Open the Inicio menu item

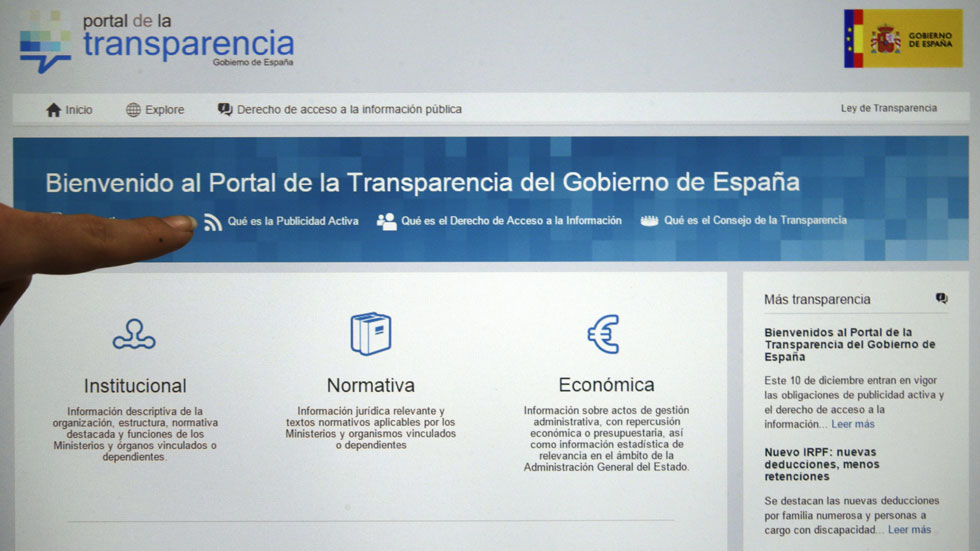pyautogui.click(x=79, y=110)
